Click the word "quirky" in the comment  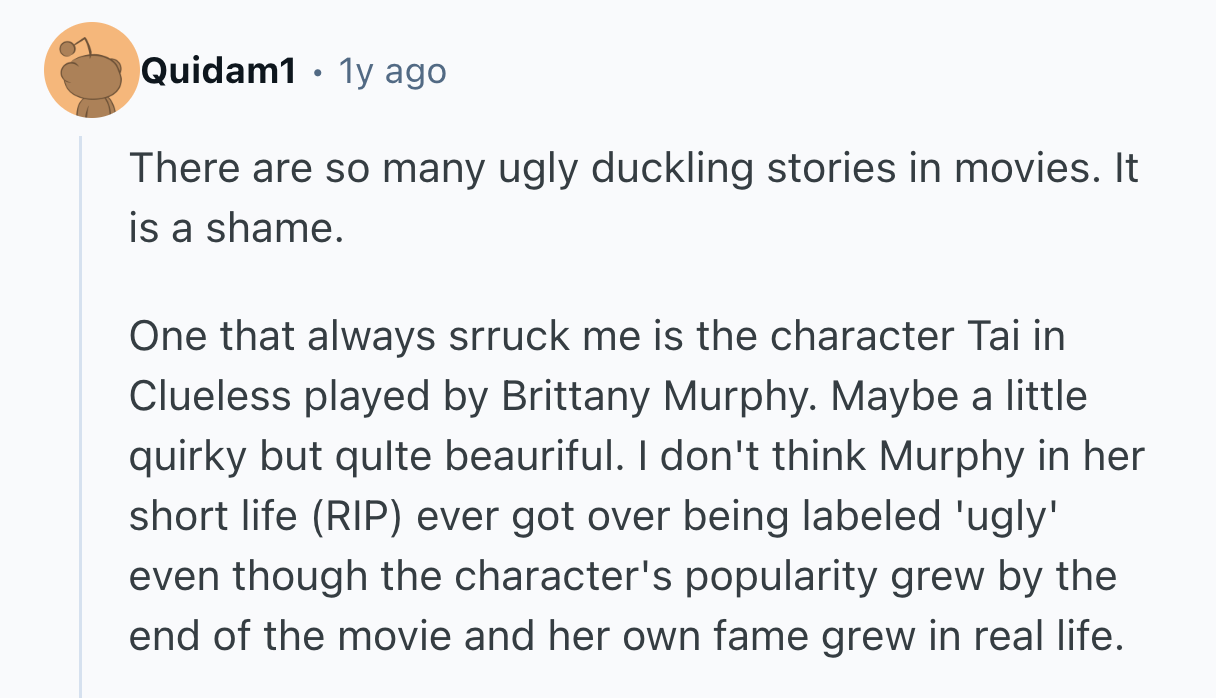(188, 456)
